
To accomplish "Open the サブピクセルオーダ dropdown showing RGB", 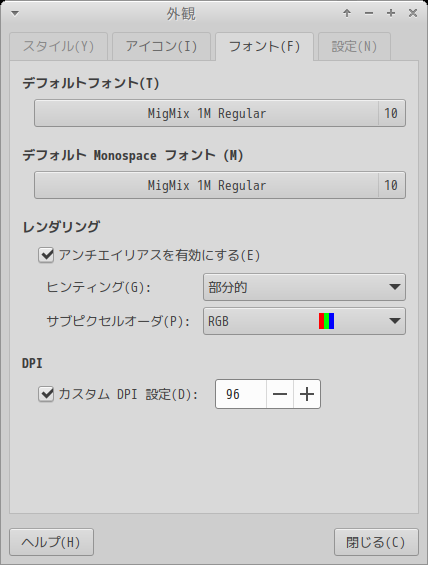I will (x=304, y=321).
